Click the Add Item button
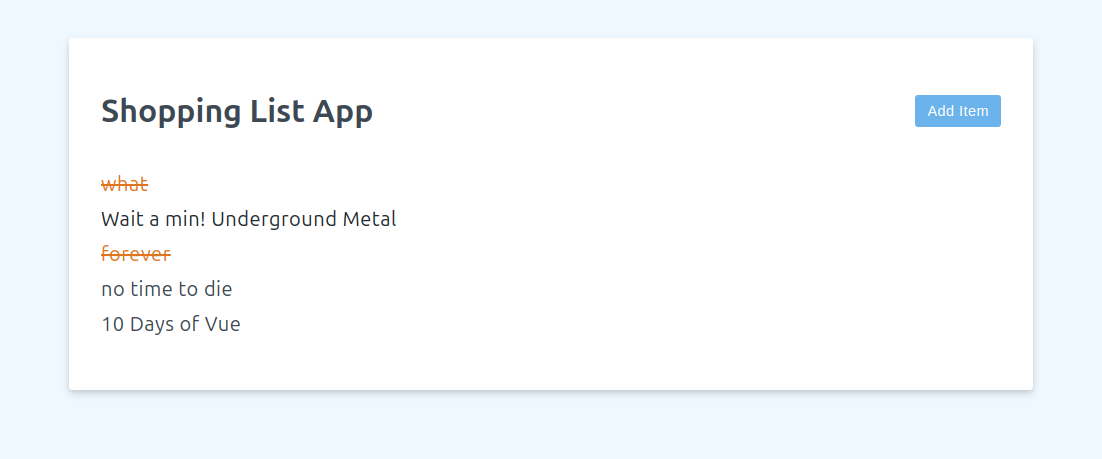The image size is (1102, 459). [957, 111]
